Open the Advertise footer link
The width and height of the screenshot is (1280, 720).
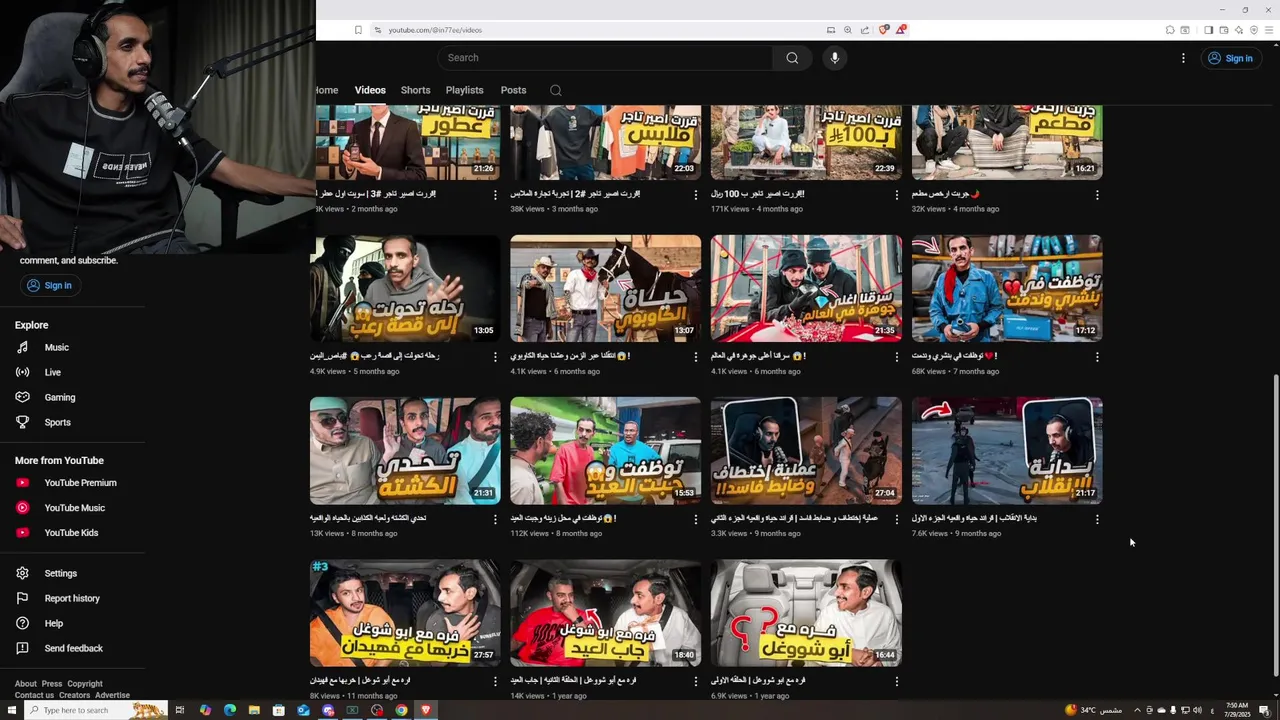[112, 695]
